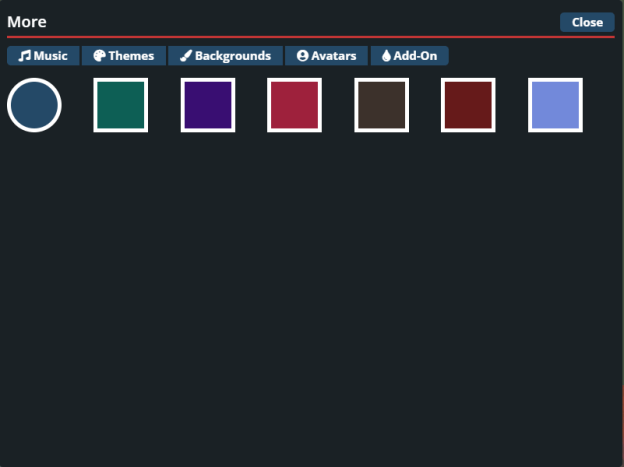Choose the dark brown color swatch

pyautogui.click(x=382, y=105)
